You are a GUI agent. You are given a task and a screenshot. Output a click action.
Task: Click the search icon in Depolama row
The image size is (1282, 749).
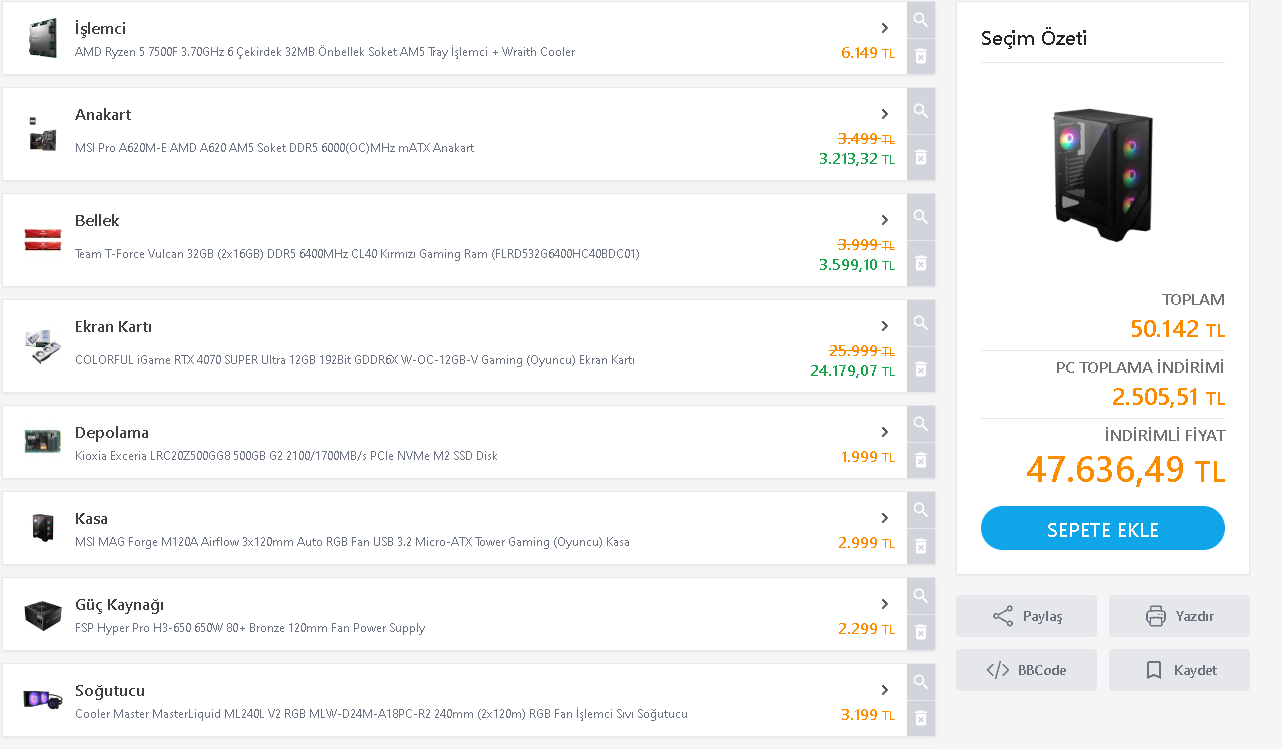pyautogui.click(x=921, y=424)
